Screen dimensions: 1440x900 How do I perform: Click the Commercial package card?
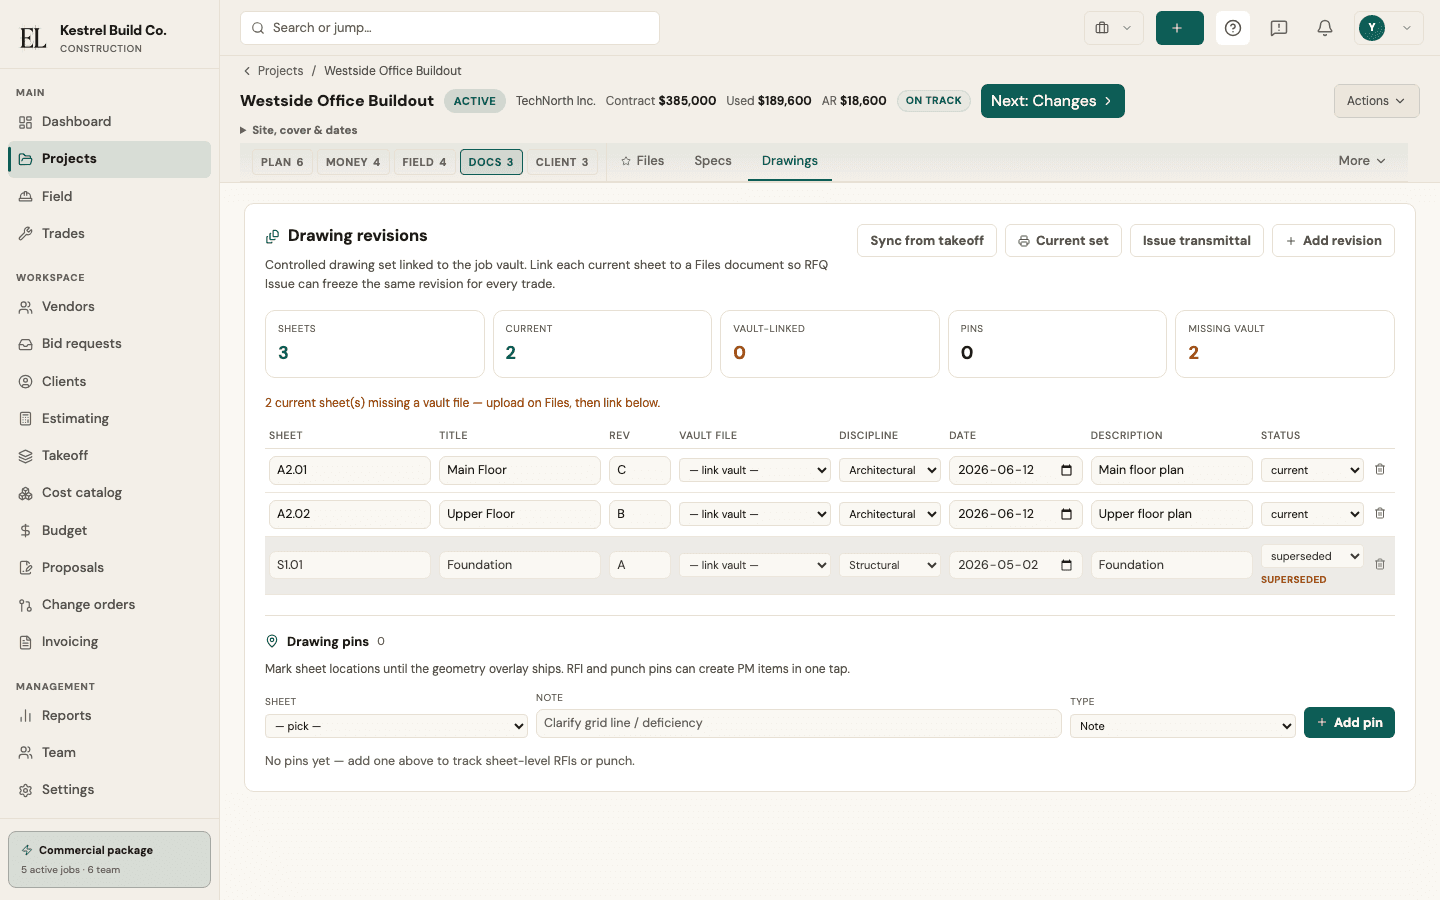[x=109, y=859]
